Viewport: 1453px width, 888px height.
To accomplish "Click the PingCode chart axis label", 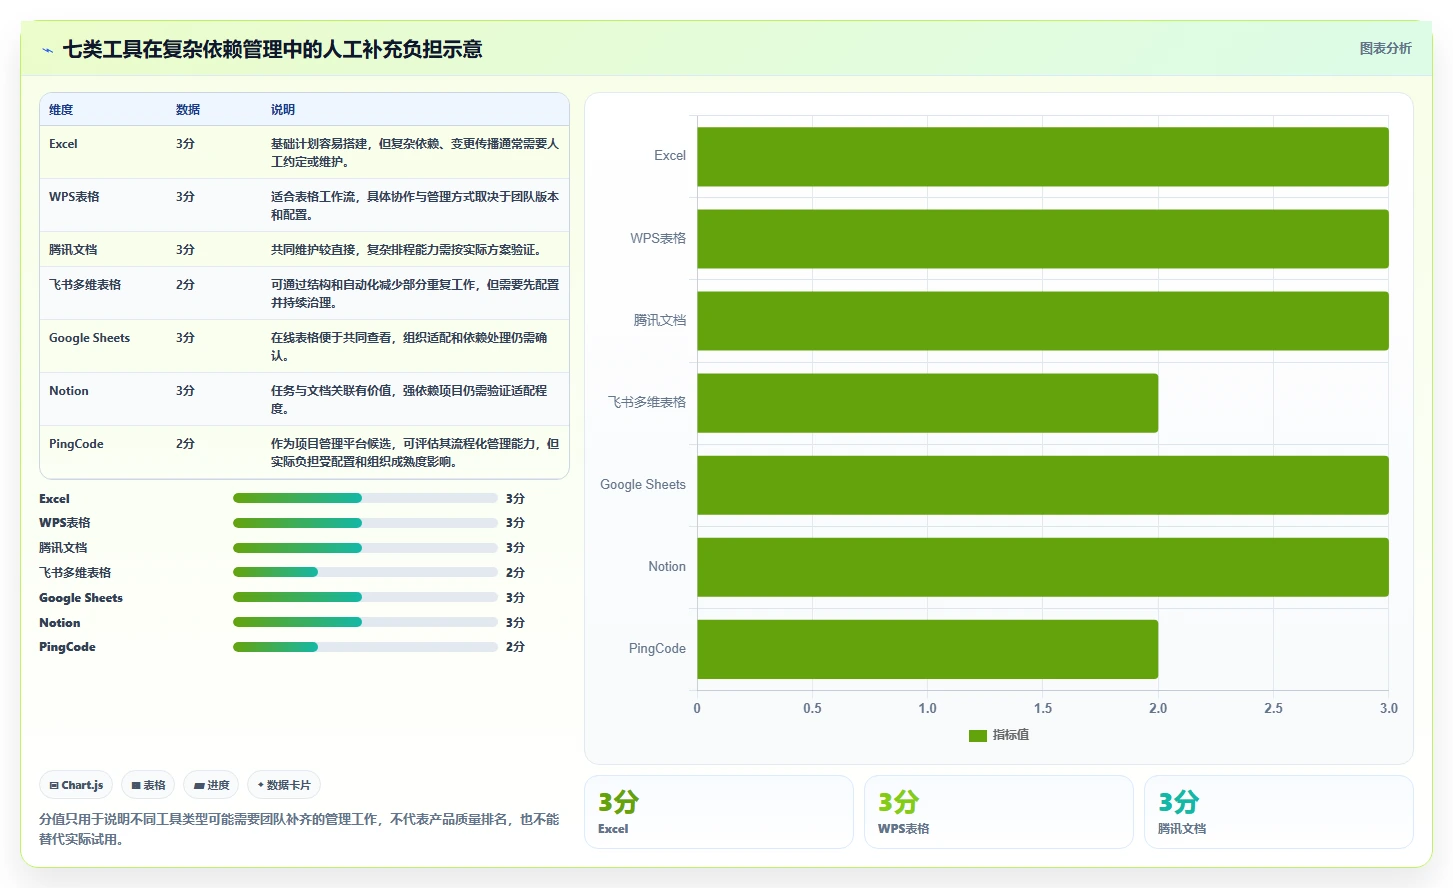I will pos(657,649).
